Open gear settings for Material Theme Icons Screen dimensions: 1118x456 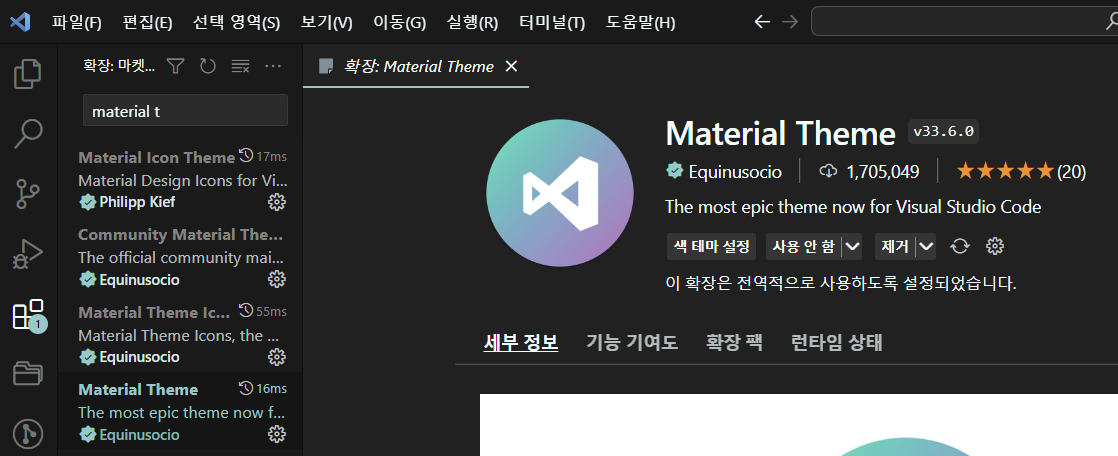coord(276,357)
